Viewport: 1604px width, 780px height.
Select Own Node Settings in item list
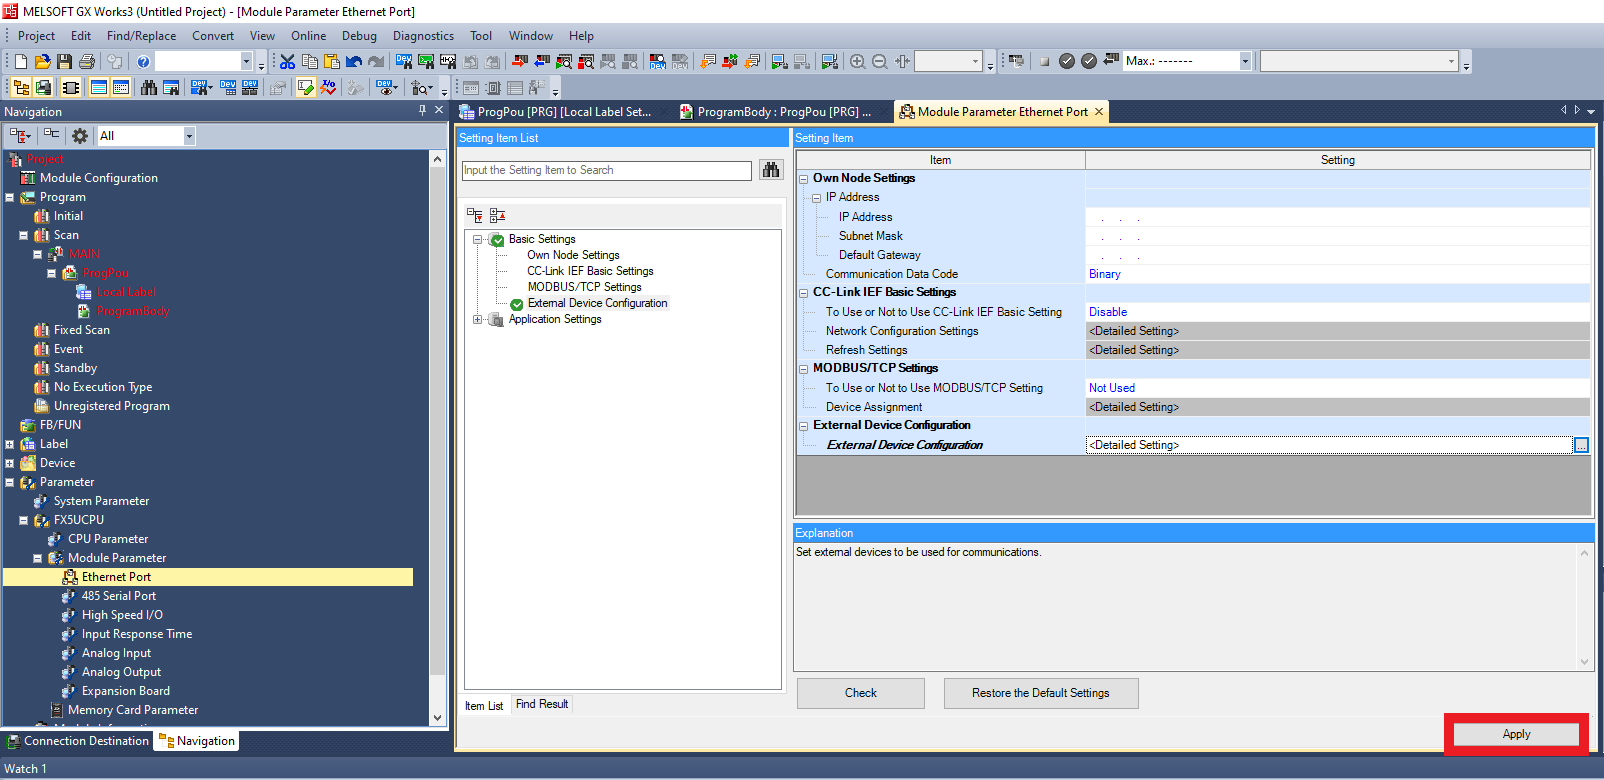pyautogui.click(x=573, y=255)
